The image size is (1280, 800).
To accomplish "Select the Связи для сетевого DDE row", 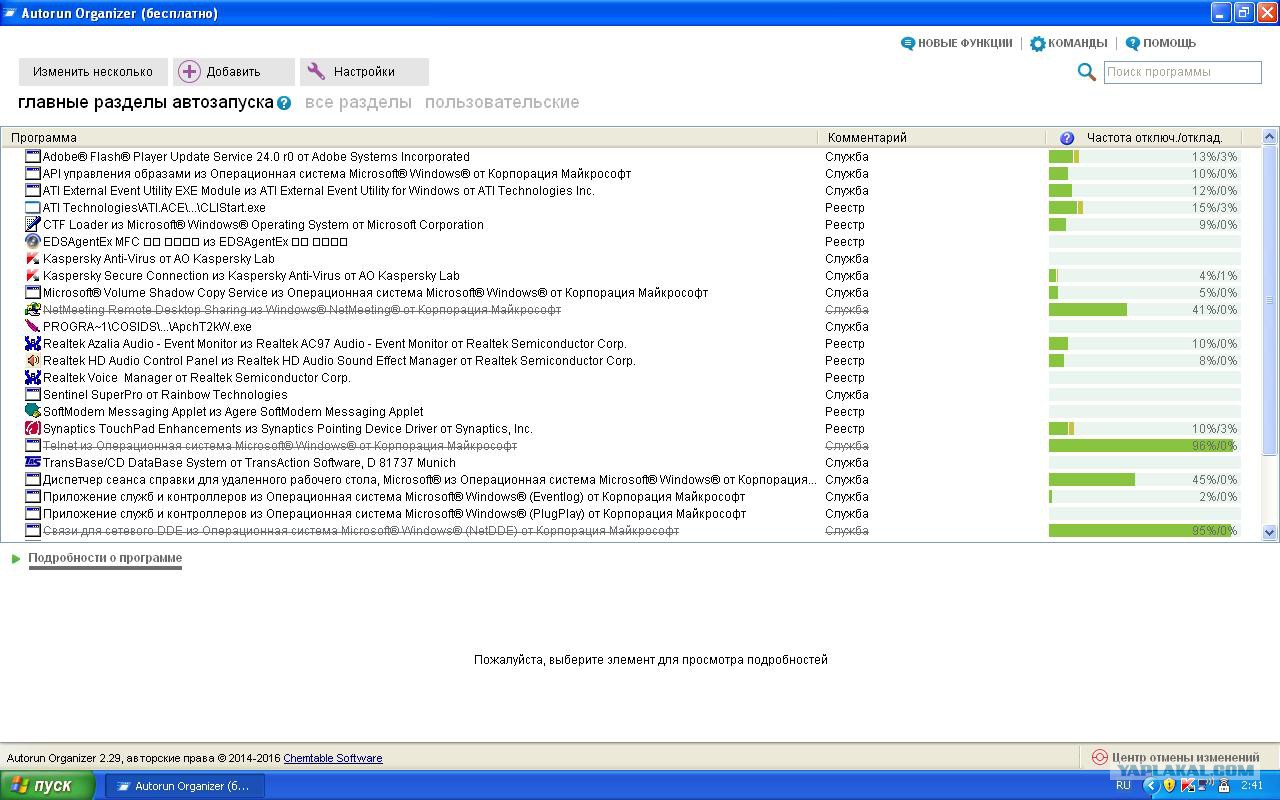I will [x=632, y=531].
